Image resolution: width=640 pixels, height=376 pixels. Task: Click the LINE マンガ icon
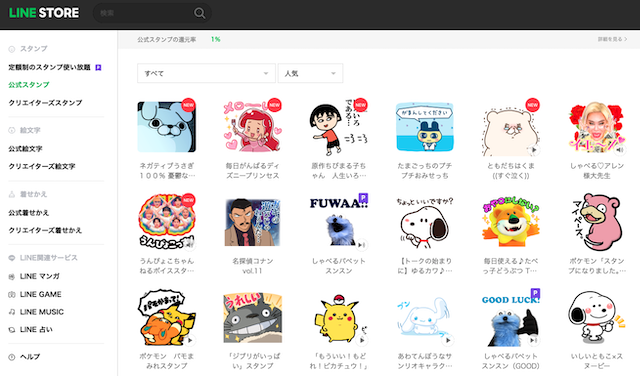click(x=12, y=277)
